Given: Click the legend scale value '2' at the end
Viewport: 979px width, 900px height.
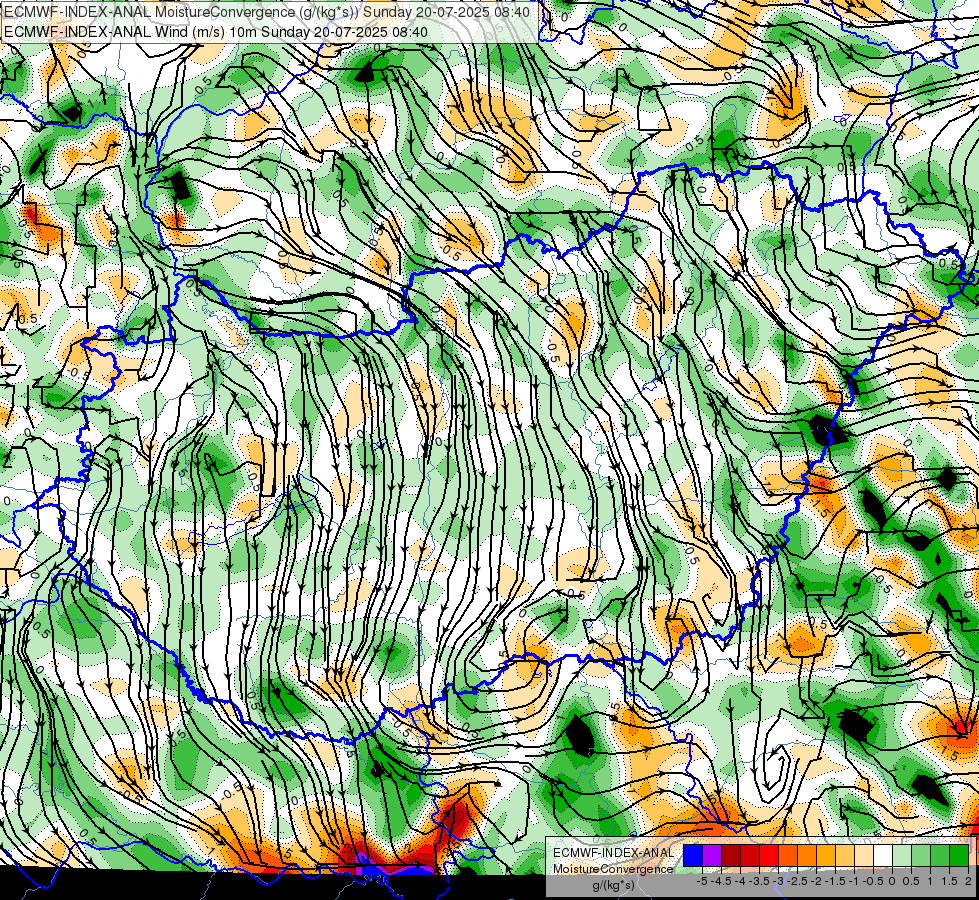Looking at the screenshot, I should 968,881.
